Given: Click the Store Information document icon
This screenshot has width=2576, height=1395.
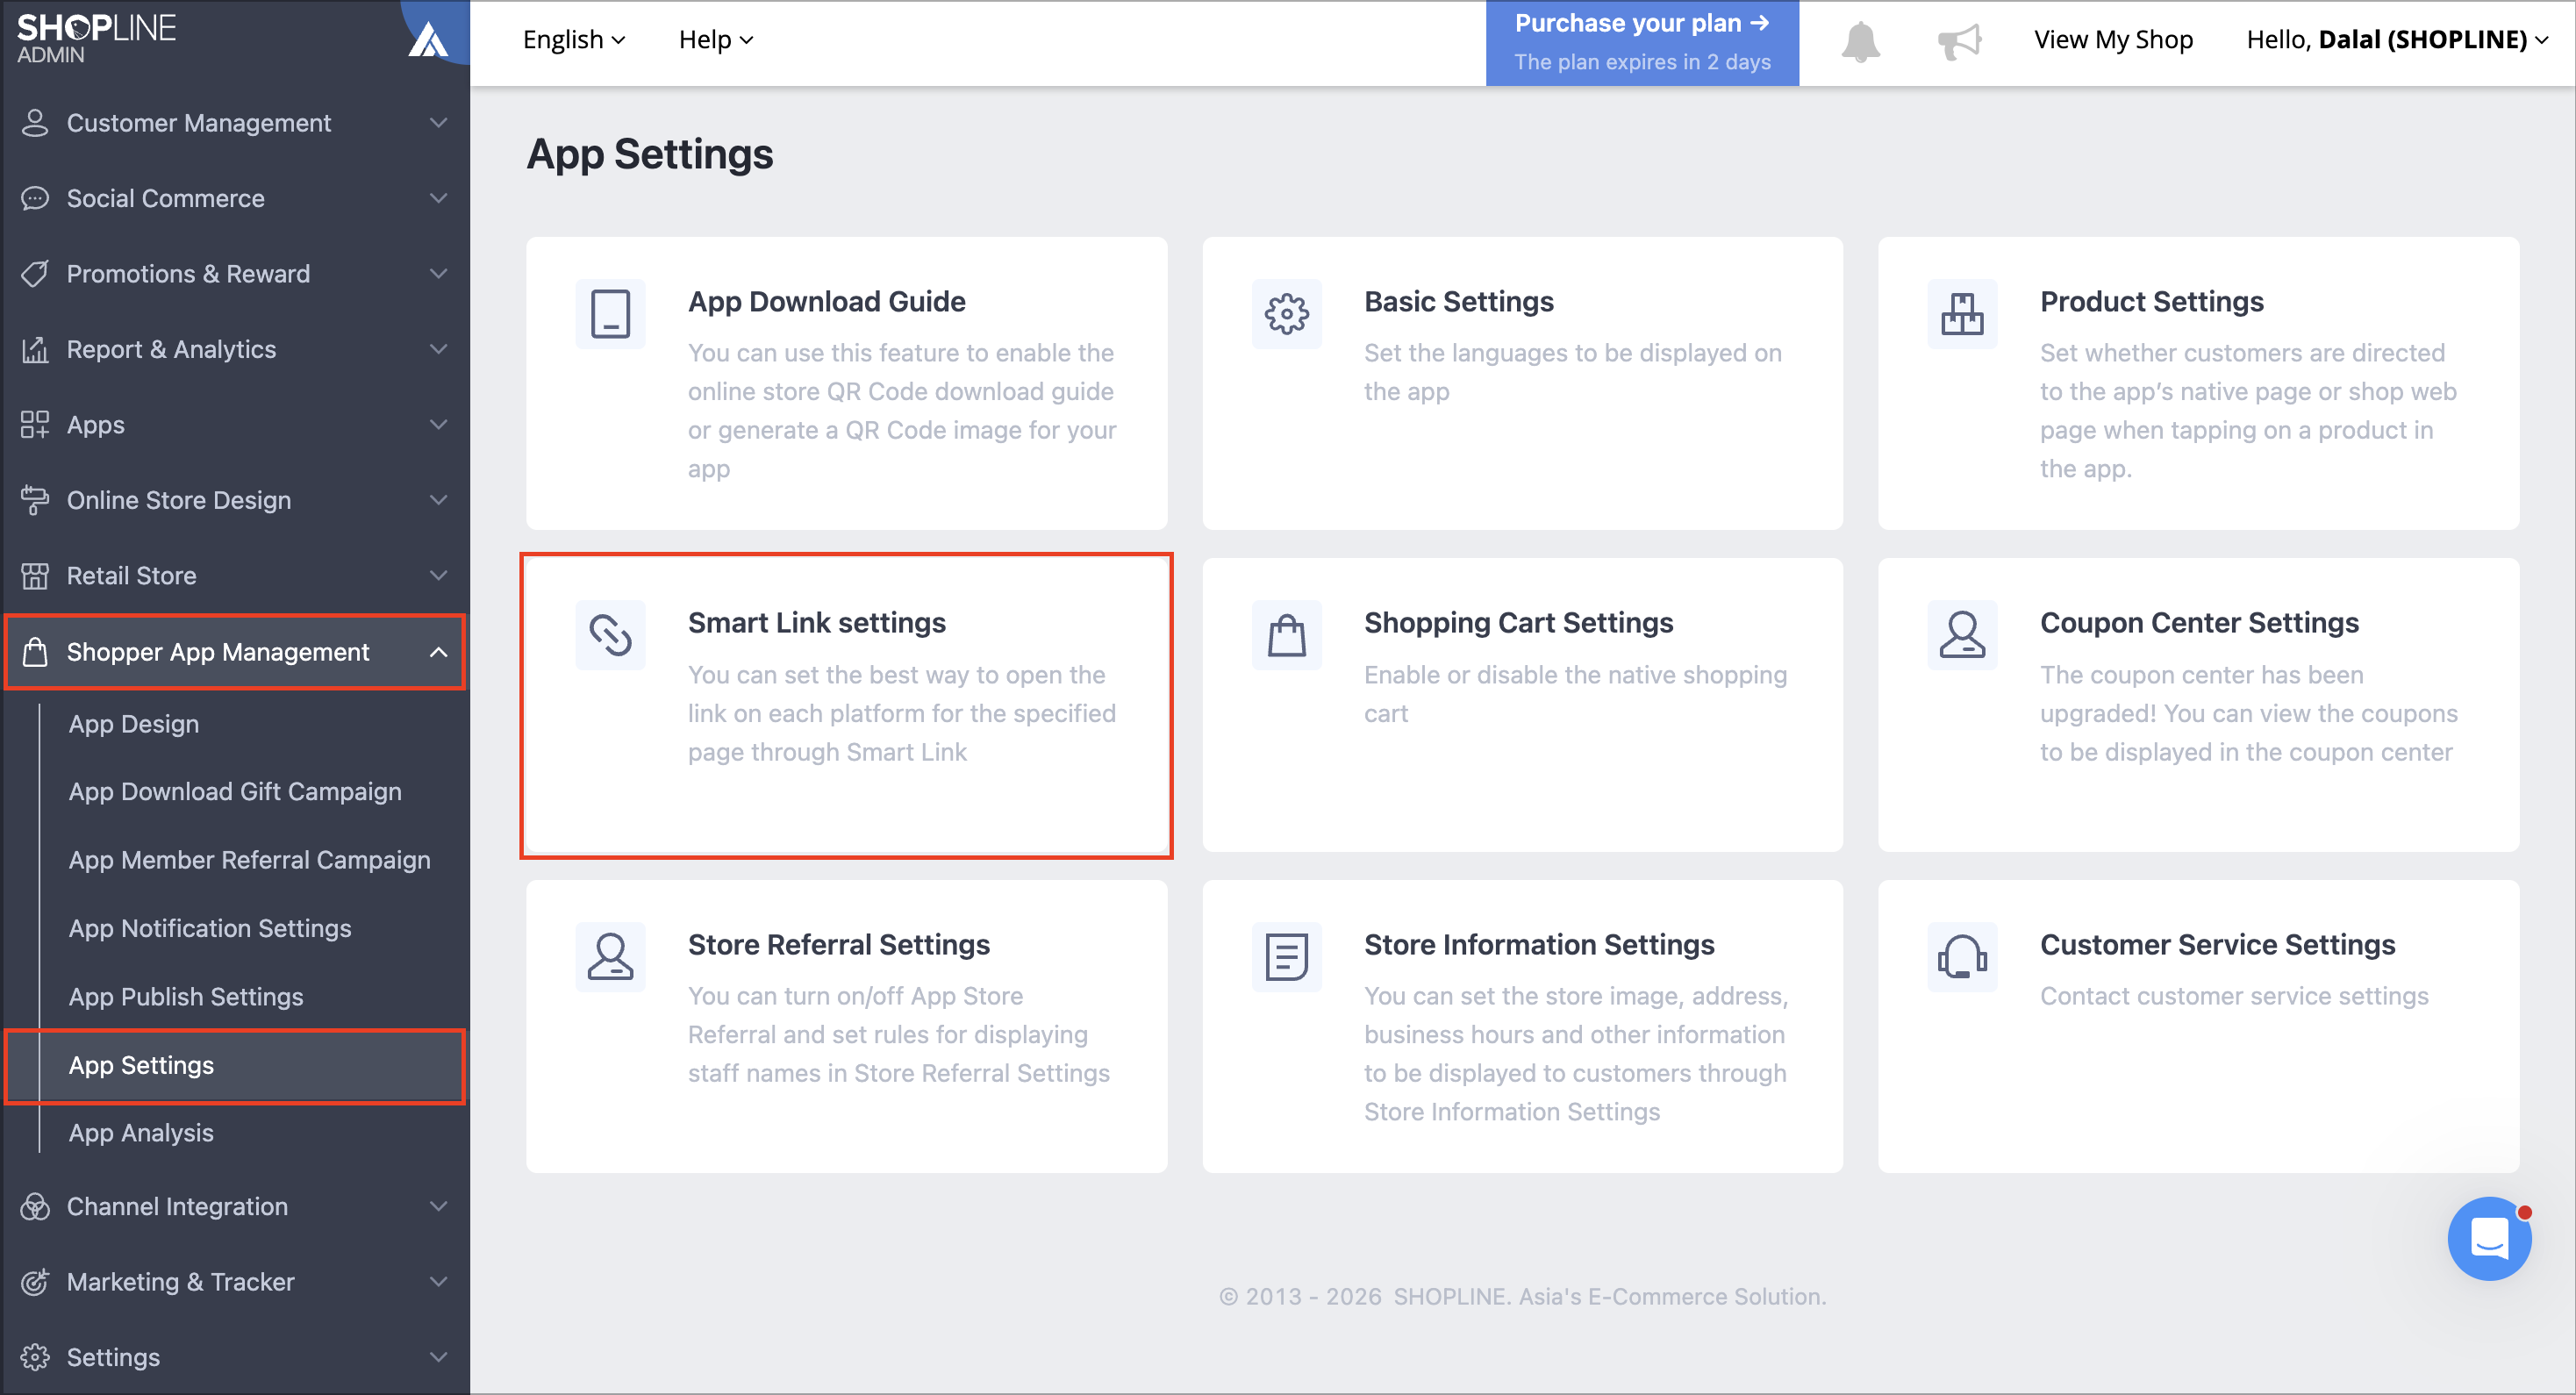Looking at the screenshot, I should (x=1286, y=957).
